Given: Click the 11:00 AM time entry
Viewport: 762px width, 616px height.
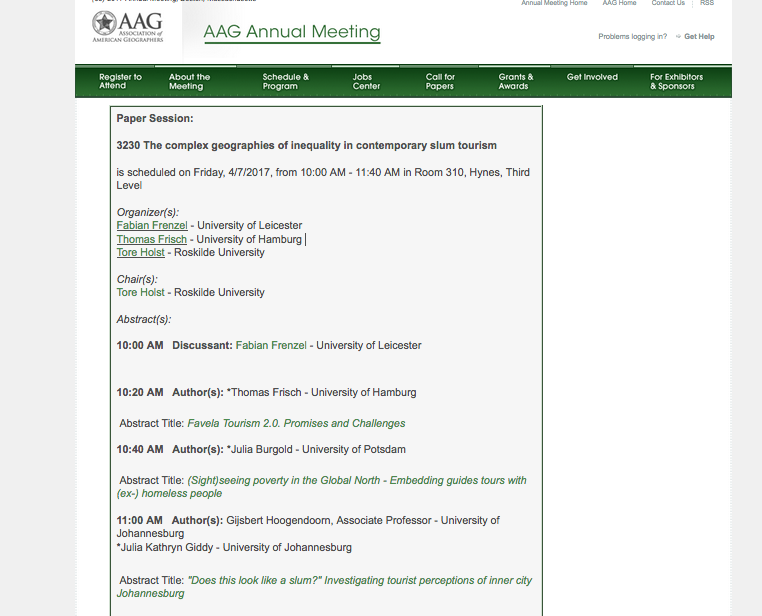Looking at the screenshot, I should [x=139, y=520].
